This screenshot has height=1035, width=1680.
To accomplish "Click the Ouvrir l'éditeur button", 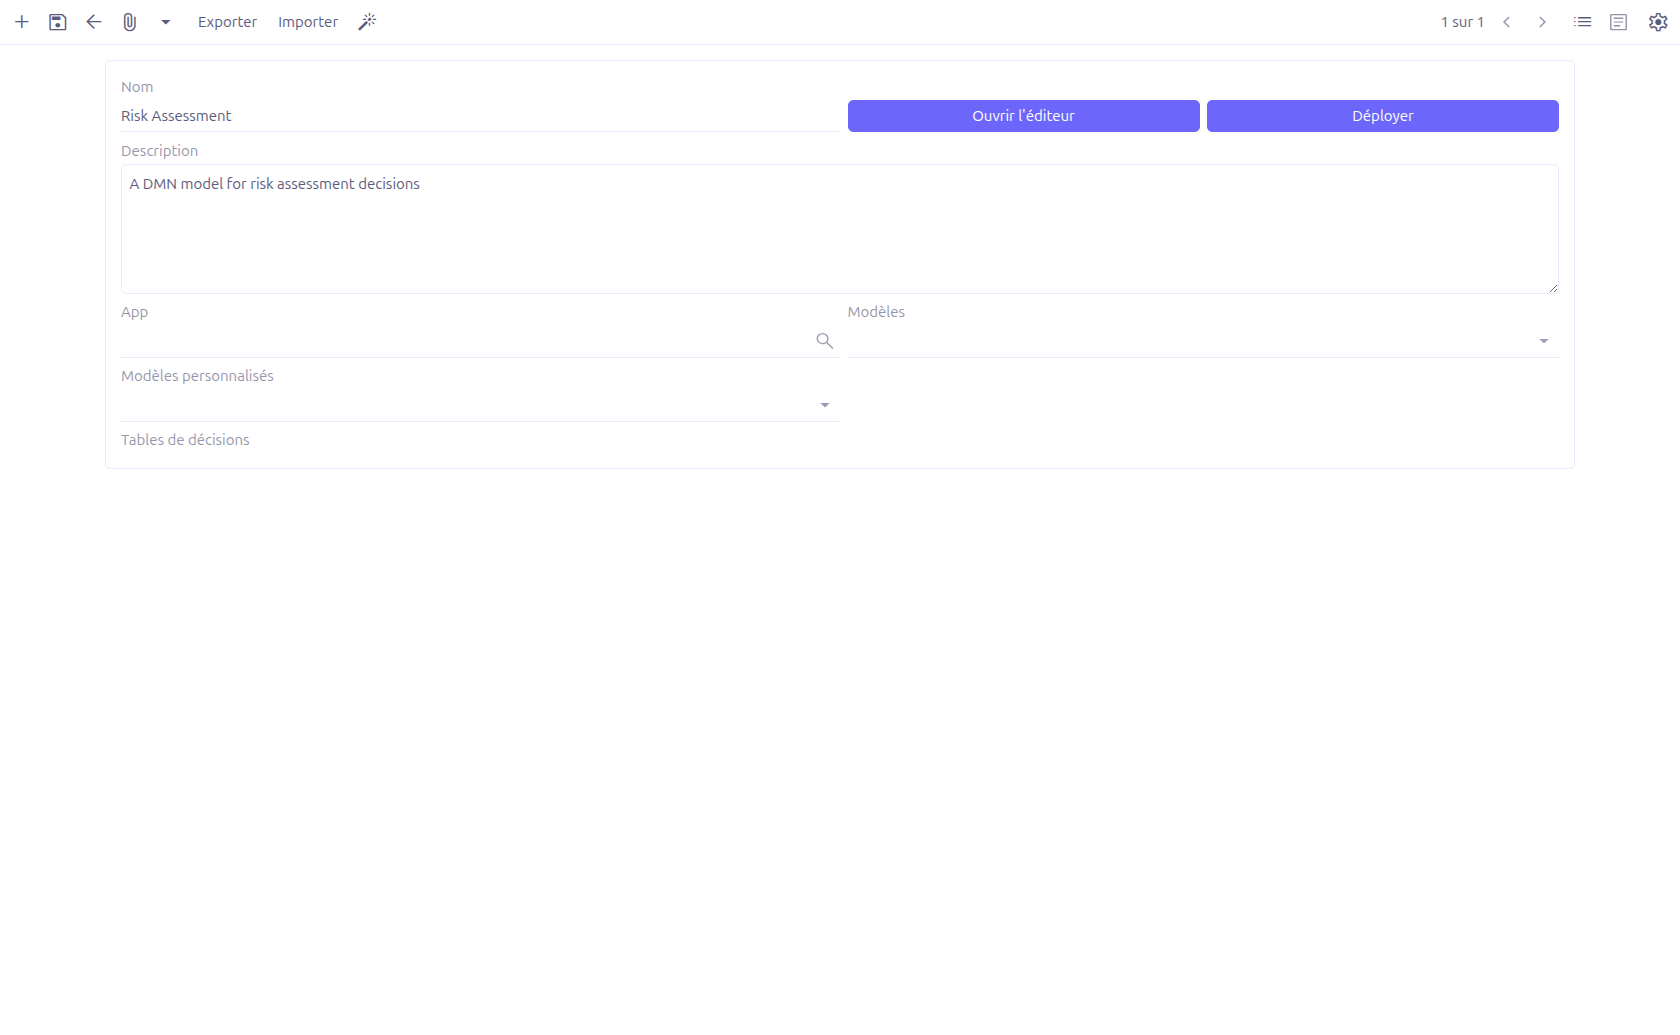I will coord(1022,115).
